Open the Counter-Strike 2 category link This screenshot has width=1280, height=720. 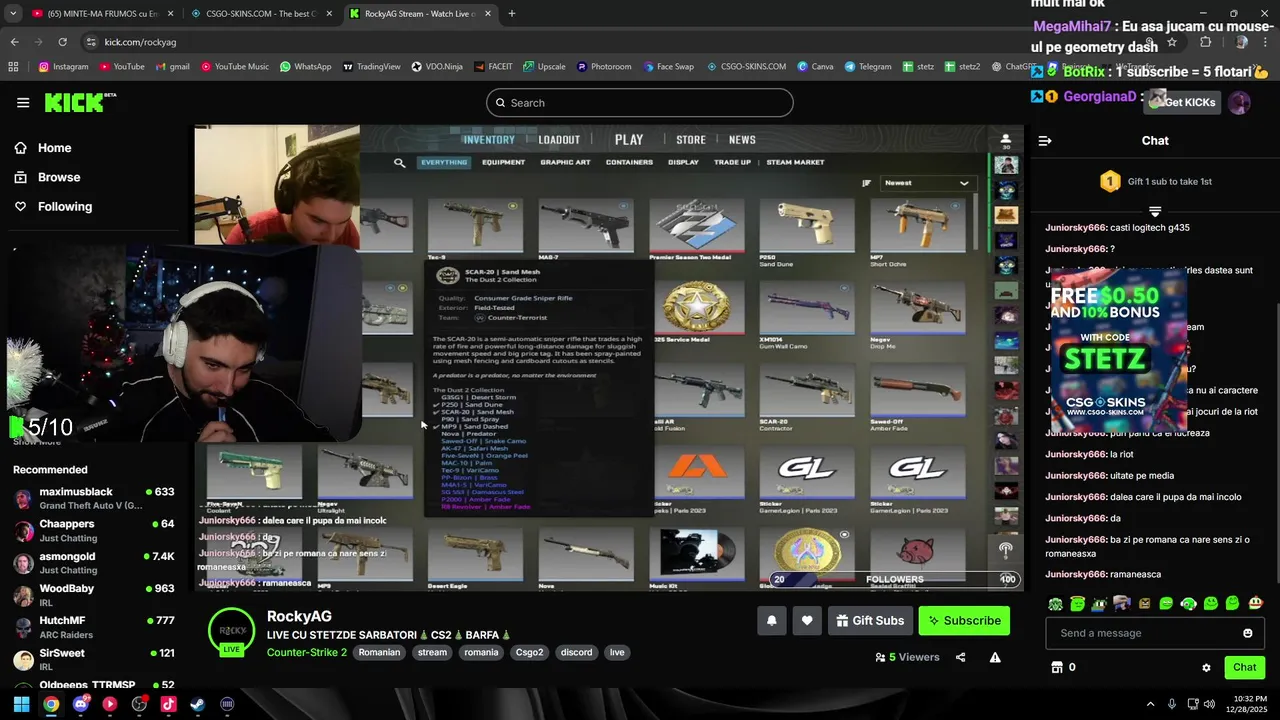pyautogui.click(x=307, y=652)
